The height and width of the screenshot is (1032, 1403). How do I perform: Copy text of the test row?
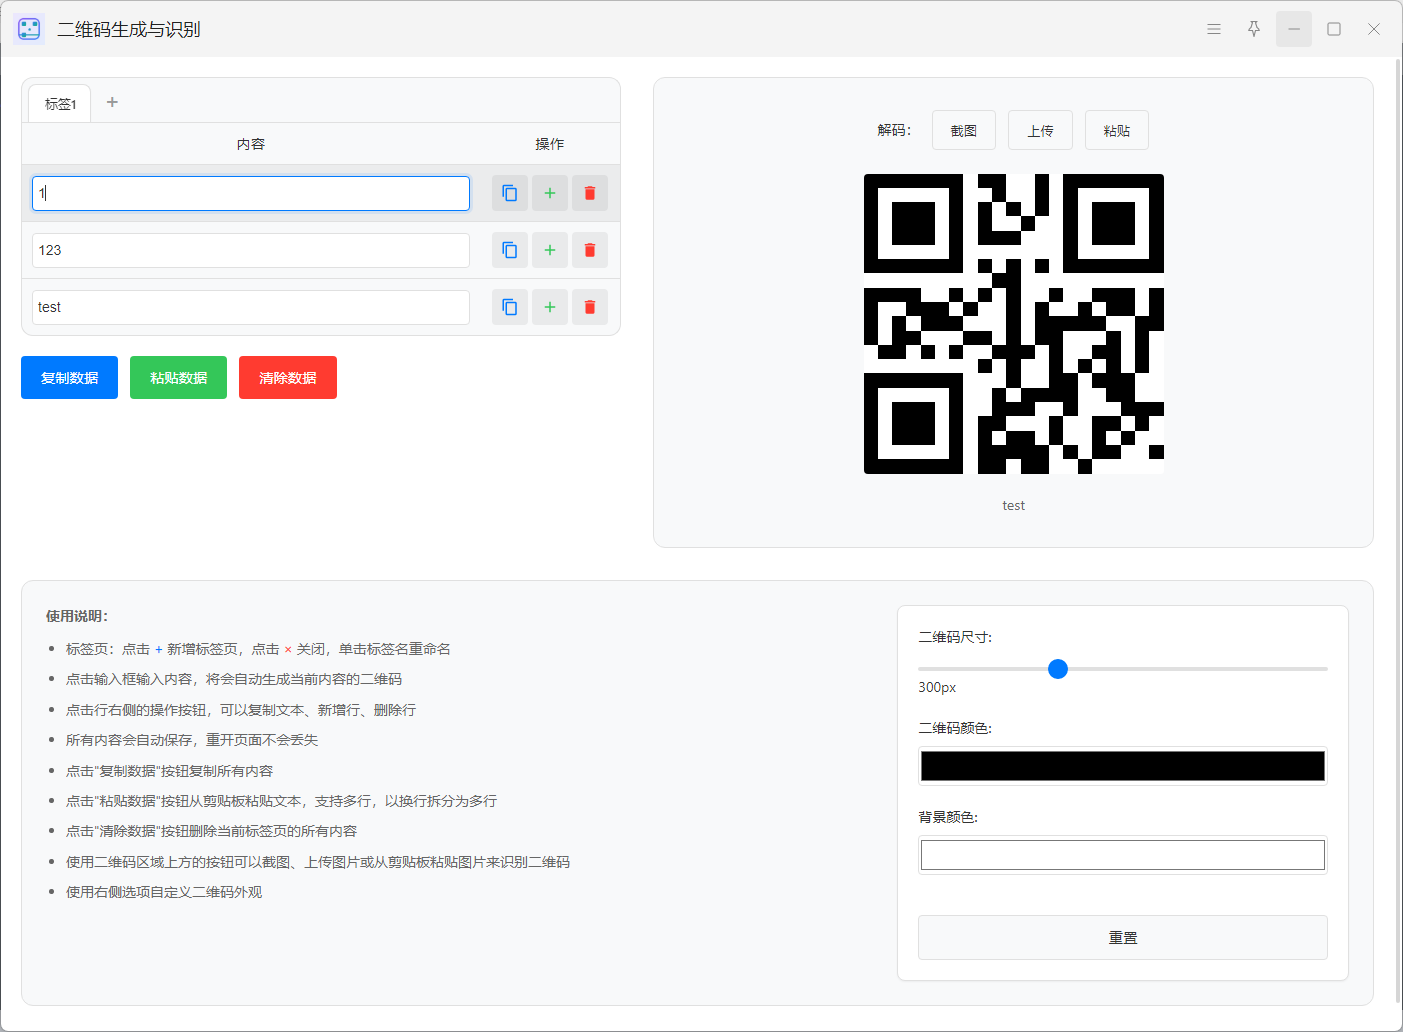point(510,307)
